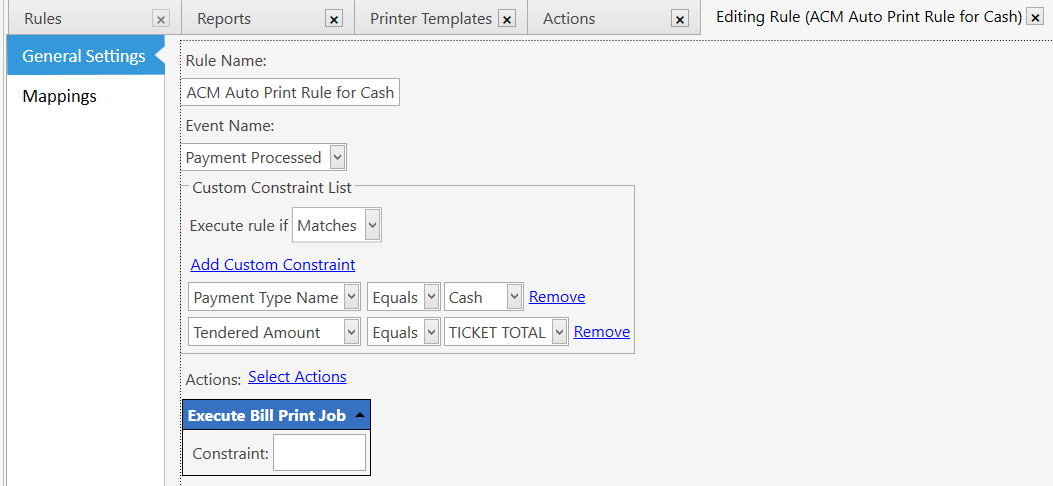Close the Actions tab
This screenshot has height=486, width=1053.
pyautogui.click(x=680, y=19)
